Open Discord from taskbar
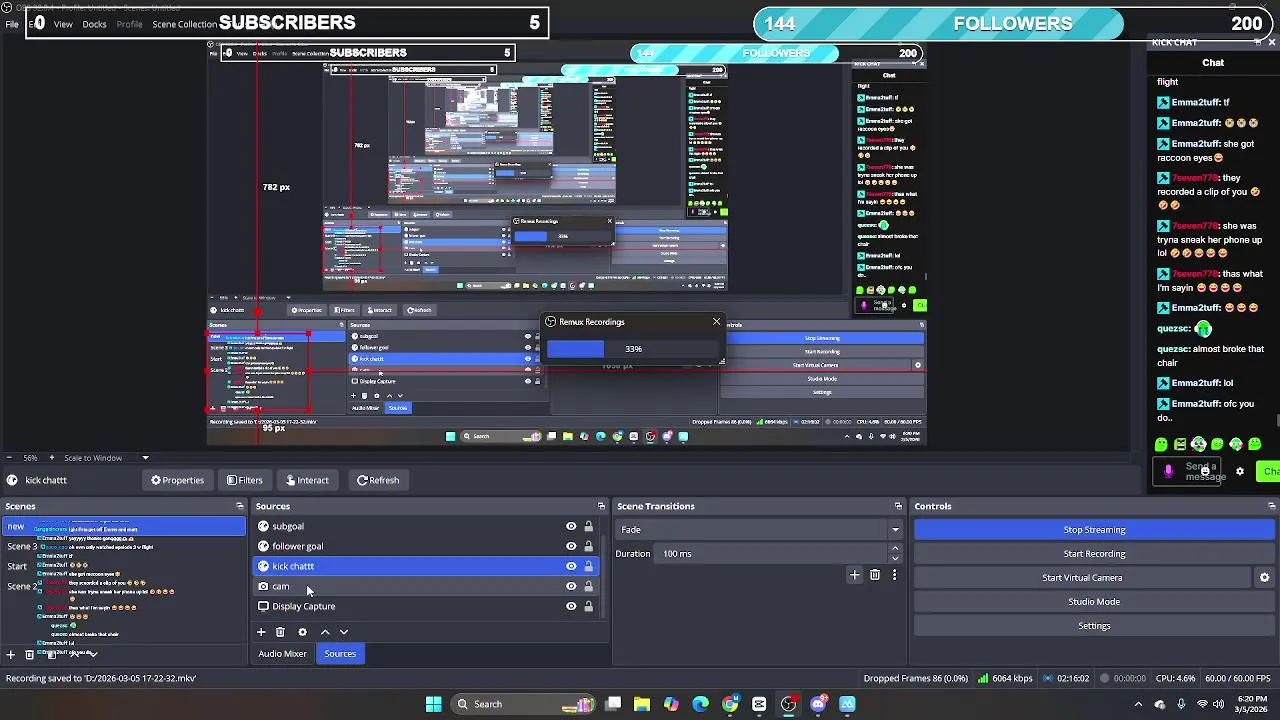 click(x=818, y=704)
